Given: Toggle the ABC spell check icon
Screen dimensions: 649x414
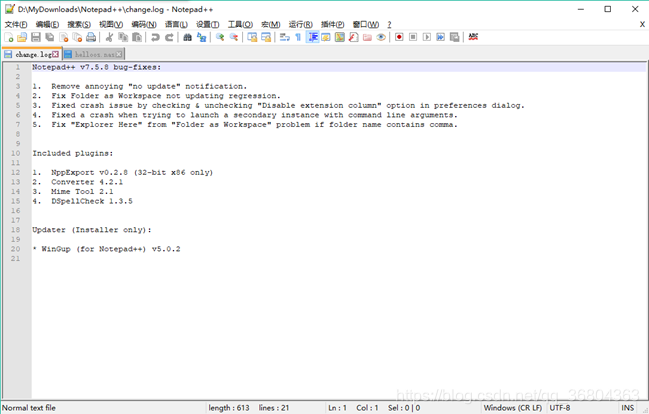Looking at the screenshot, I should [x=473, y=37].
